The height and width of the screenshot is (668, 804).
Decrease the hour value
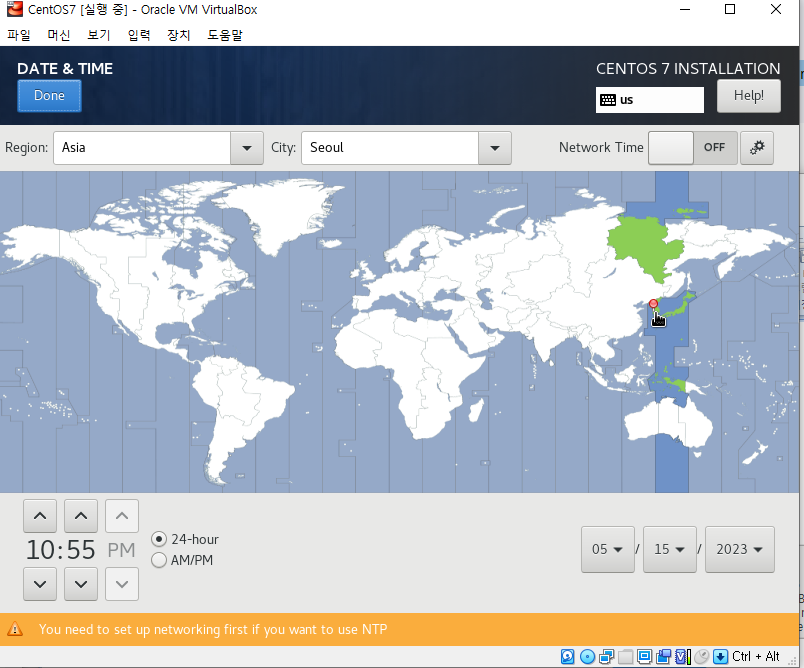[40, 584]
